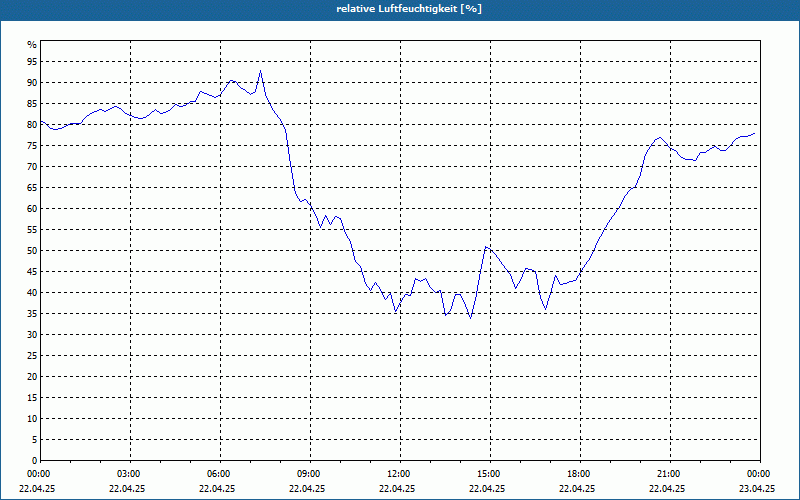Click the humidity curve's highest peak near 93%
Screen dimensions: 800x500
[261, 71]
